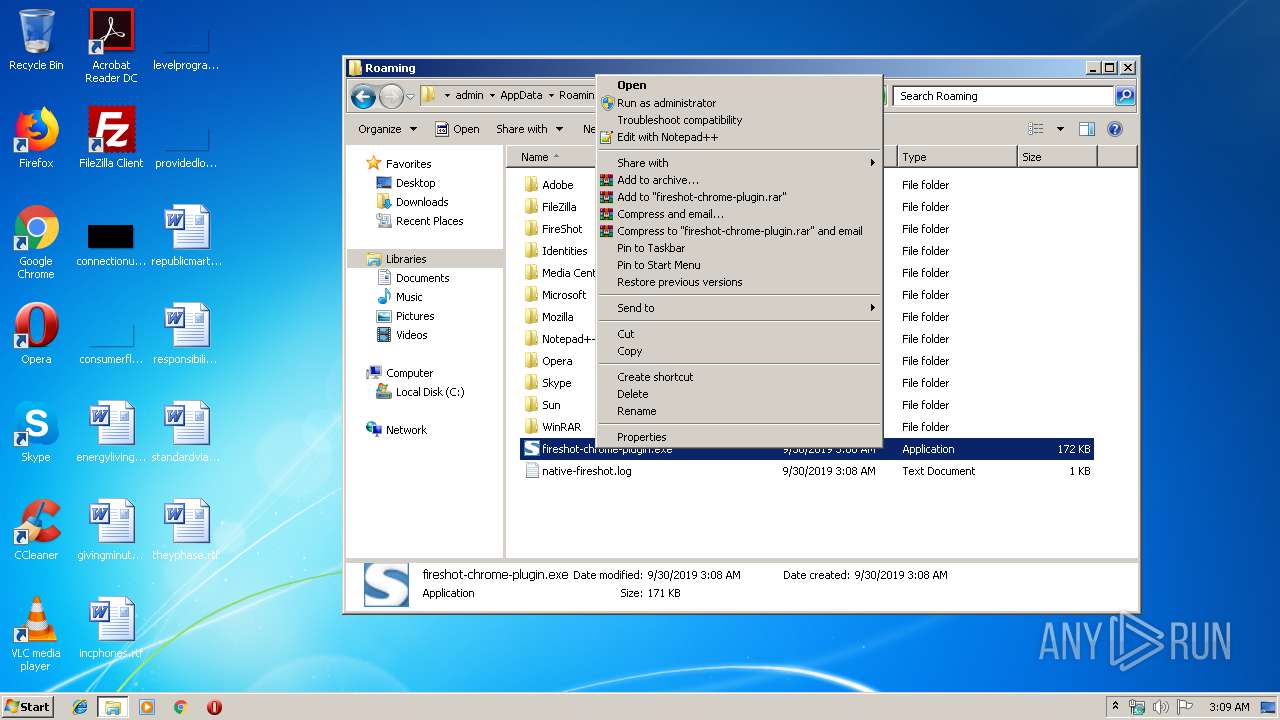Select Restore previous versions
This screenshot has width=1280, height=720.
739,282
